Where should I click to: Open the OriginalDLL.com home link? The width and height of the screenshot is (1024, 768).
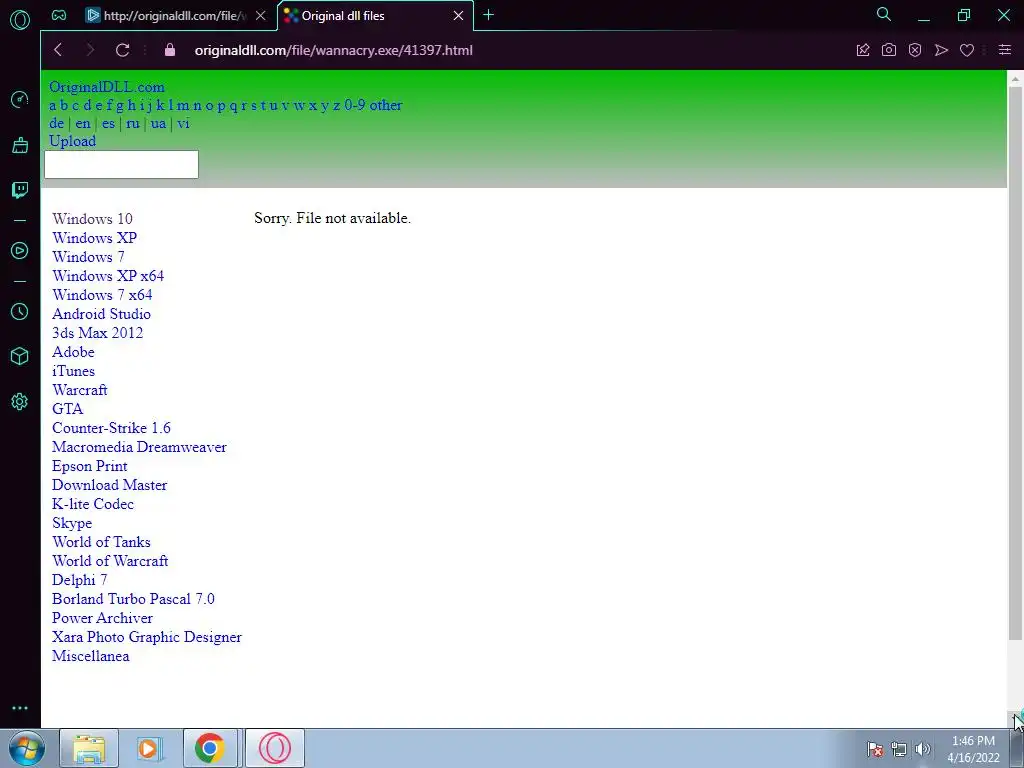107,87
